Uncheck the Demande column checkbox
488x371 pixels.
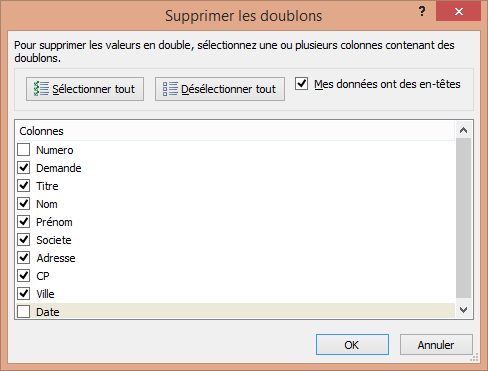(24, 168)
